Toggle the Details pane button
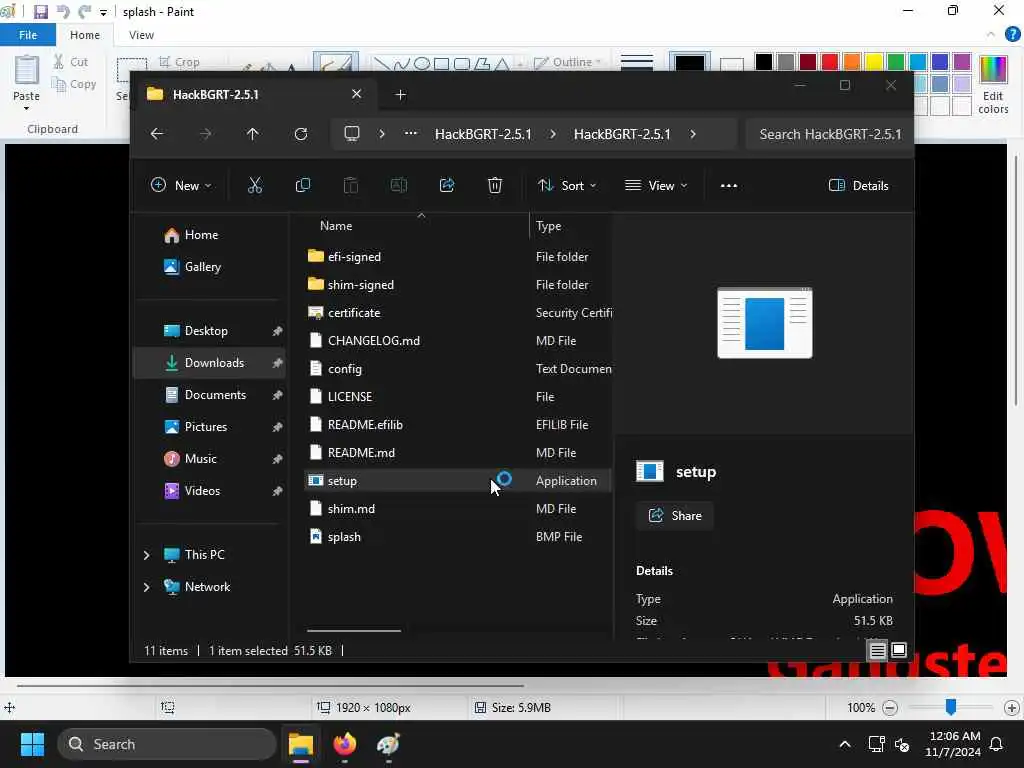The width and height of the screenshot is (1024, 768). click(858, 185)
